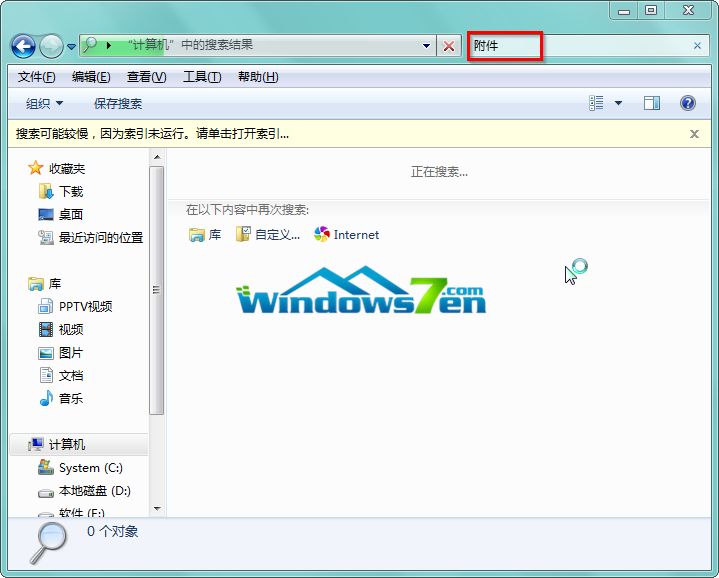Open the view options dropdown arrow
The height and width of the screenshot is (578, 719).
click(618, 103)
